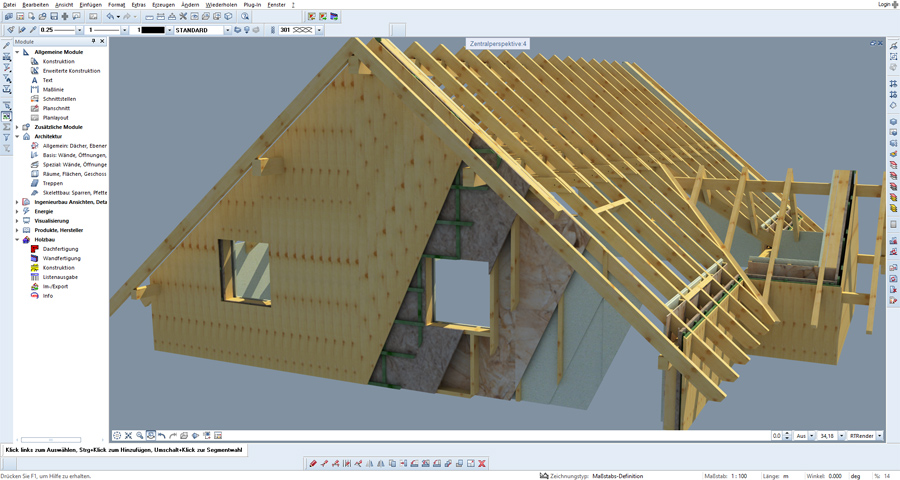The image size is (900, 480).
Task: Pin the Module panel with pushpin
Action: click(x=94, y=42)
